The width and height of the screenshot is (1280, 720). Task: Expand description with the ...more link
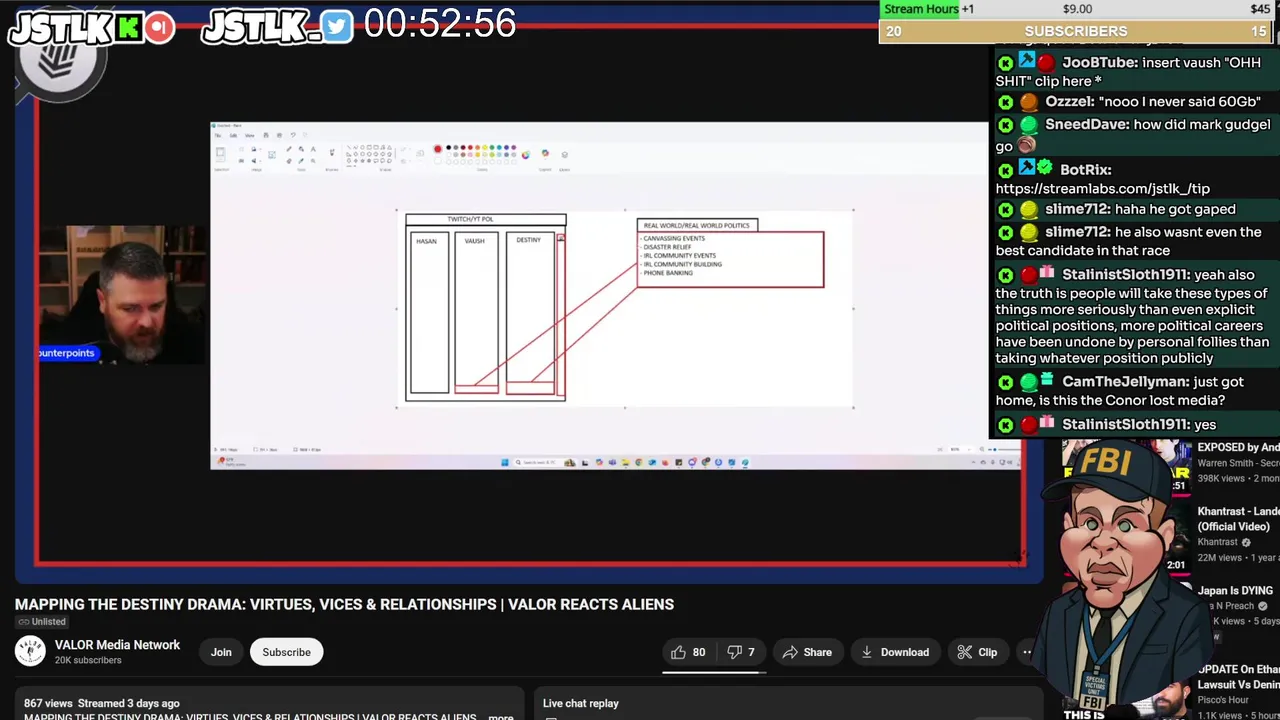500,717
